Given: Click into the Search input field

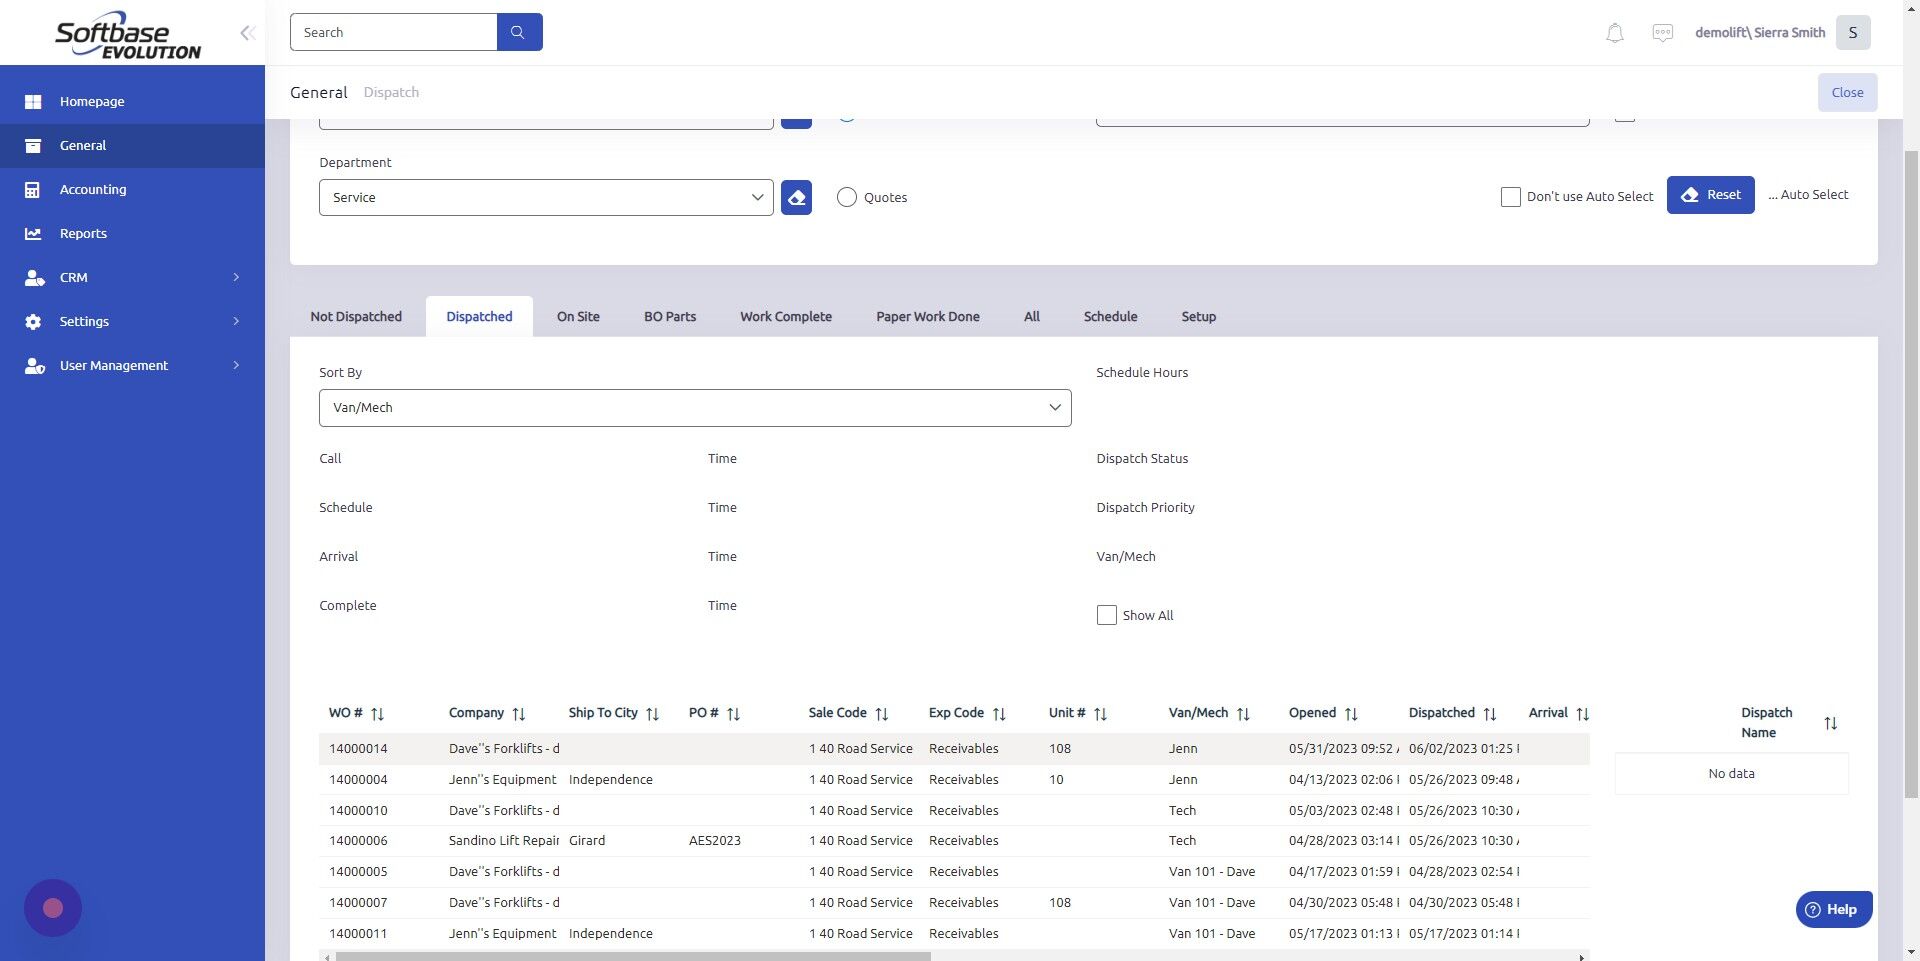Looking at the screenshot, I should 393,32.
